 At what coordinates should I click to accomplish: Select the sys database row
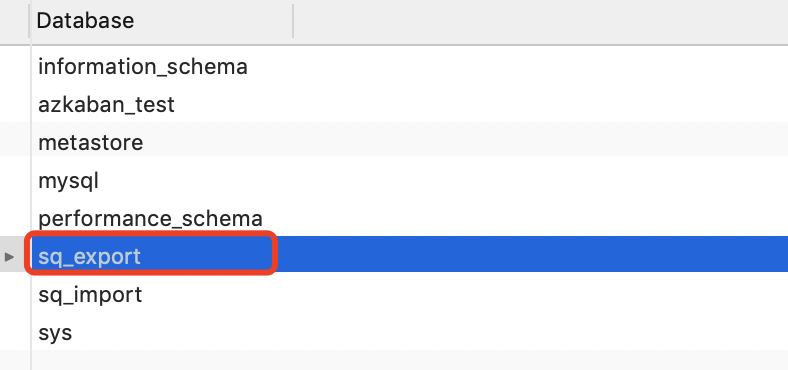click(x=409, y=333)
